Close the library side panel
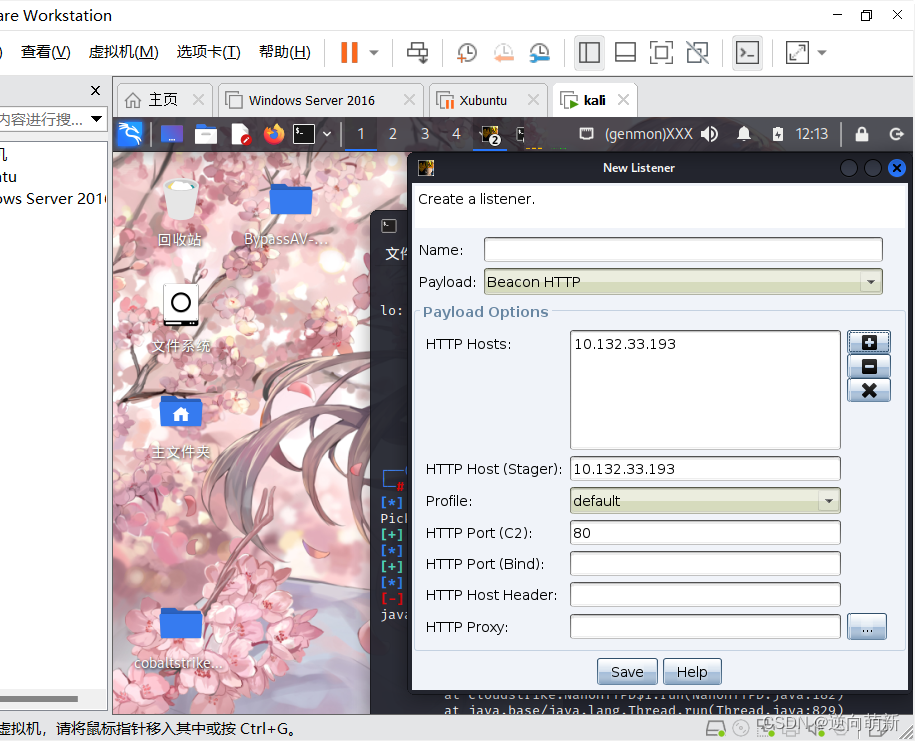915x741 pixels. click(96, 90)
